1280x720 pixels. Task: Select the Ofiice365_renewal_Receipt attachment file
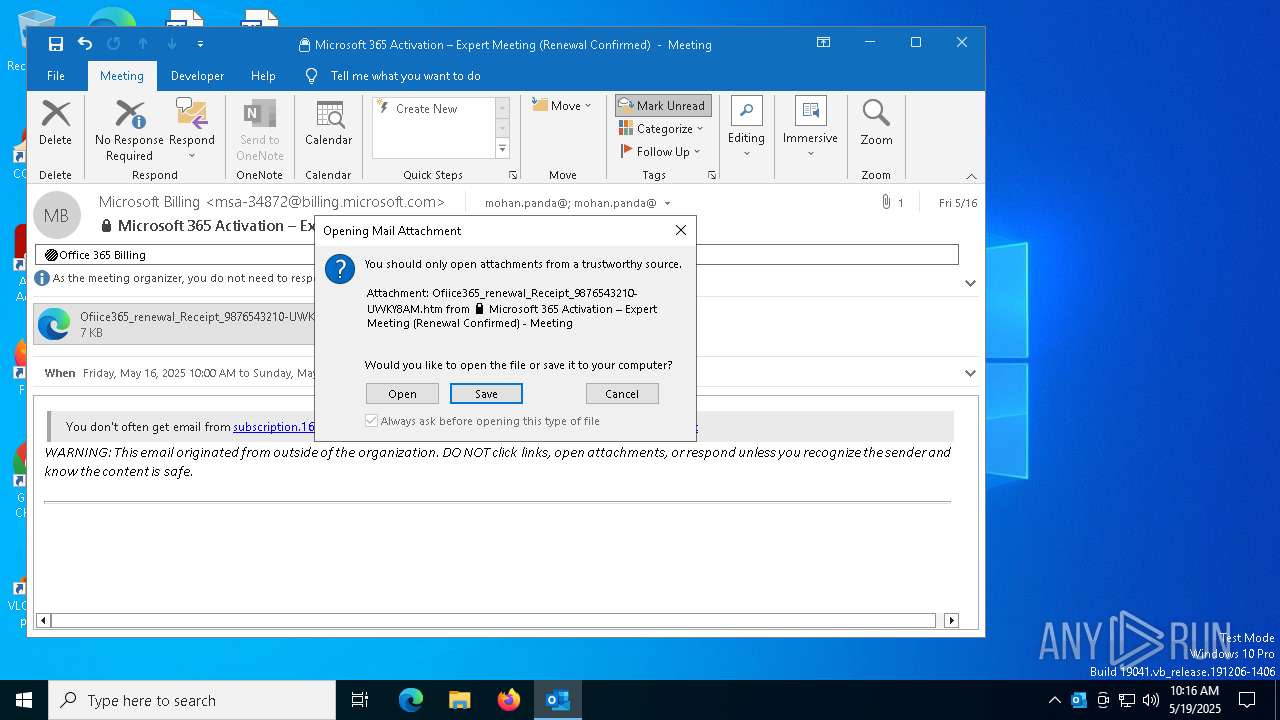click(175, 324)
